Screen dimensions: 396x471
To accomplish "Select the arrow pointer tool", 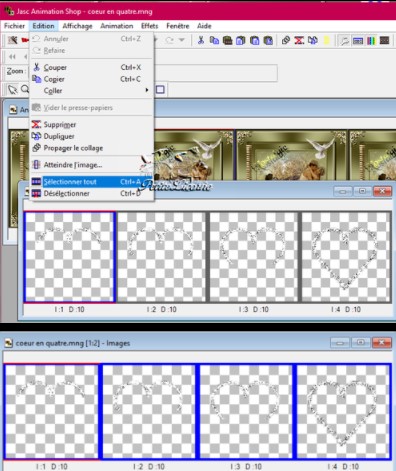I will 13,89.
